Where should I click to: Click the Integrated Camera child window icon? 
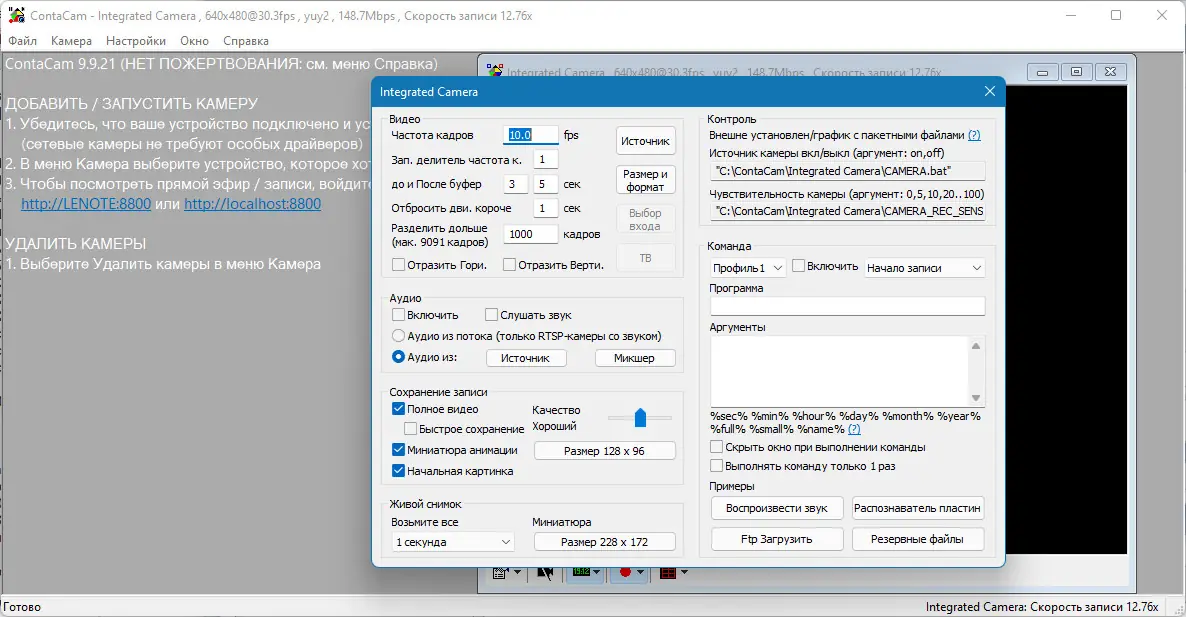(495, 71)
